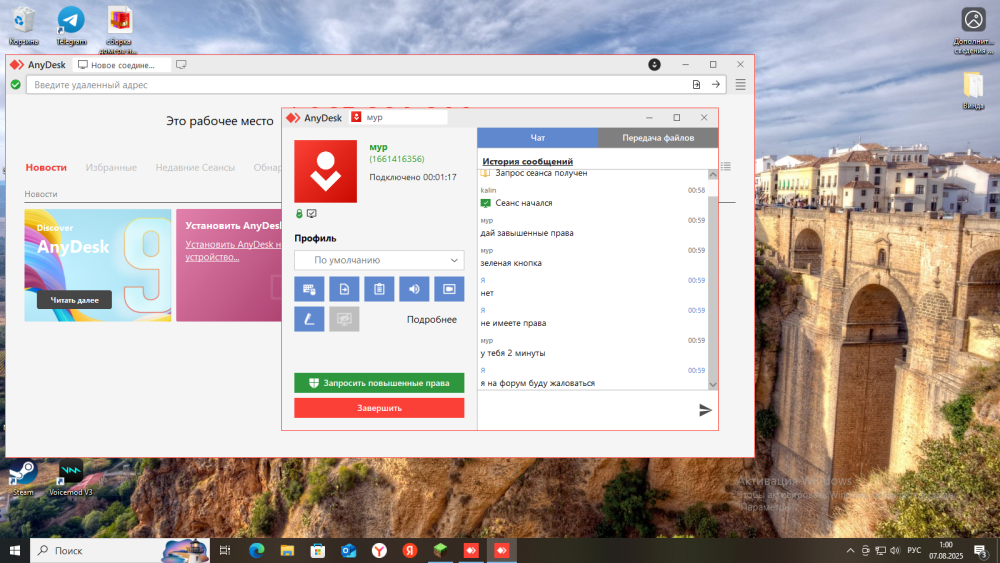Click monitor status icon under avatar
Screen dimensions: 1000x563
[x=312, y=214]
